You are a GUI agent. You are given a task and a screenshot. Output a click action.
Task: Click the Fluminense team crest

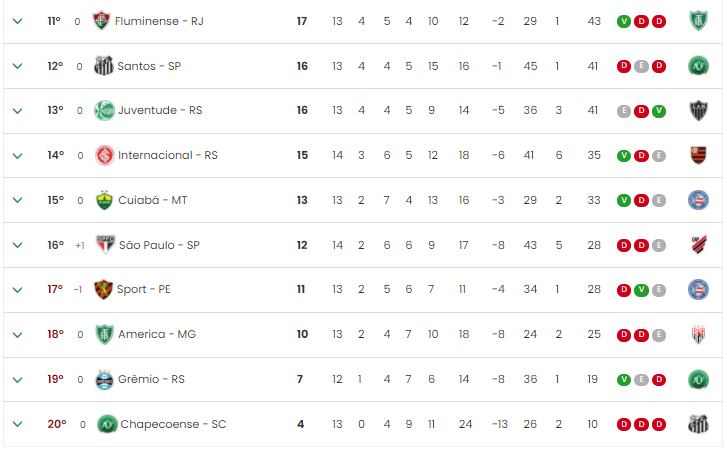pos(101,21)
